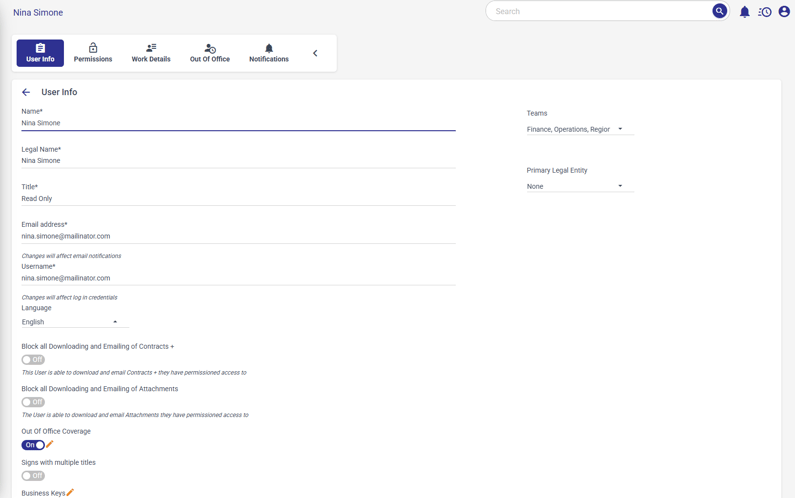Image resolution: width=795 pixels, height=498 pixels.
Task: Edit Out Of Office Coverage pencil icon
Action: click(x=50, y=444)
